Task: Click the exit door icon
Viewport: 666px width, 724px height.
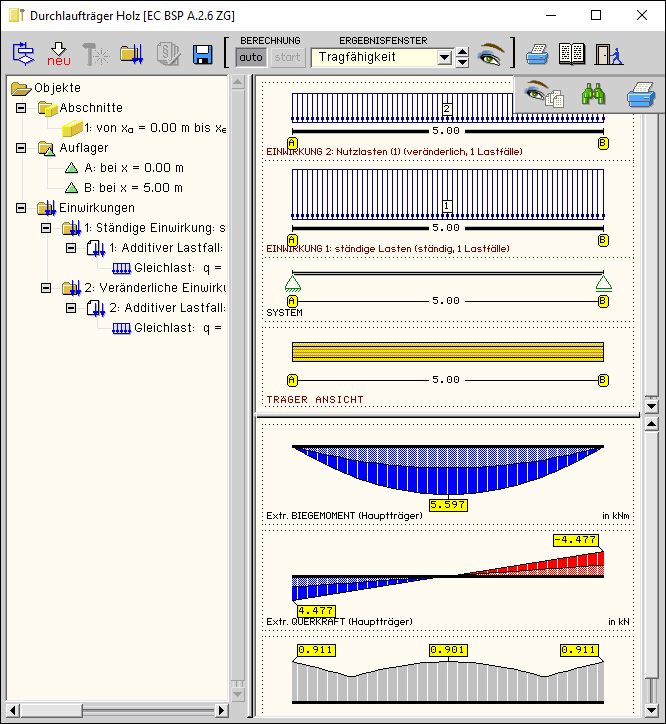Action: point(607,54)
